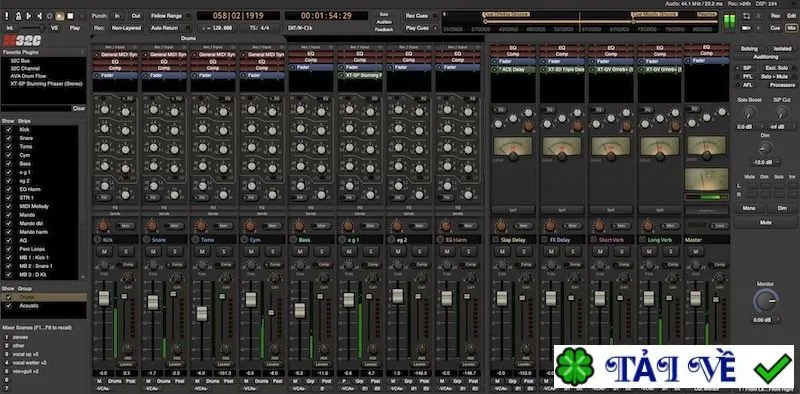This screenshot has width=800, height=394.
Task: Click the Mono button in monitor section
Action: 749,208
